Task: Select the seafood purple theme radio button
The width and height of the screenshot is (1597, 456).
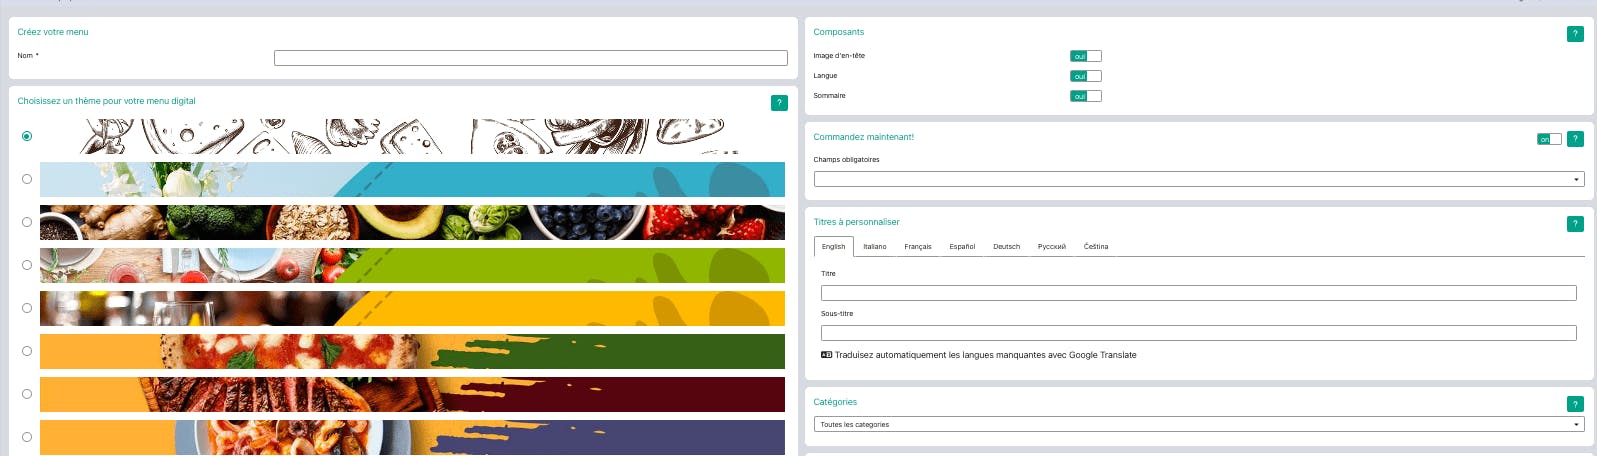Action: tap(27, 437)
